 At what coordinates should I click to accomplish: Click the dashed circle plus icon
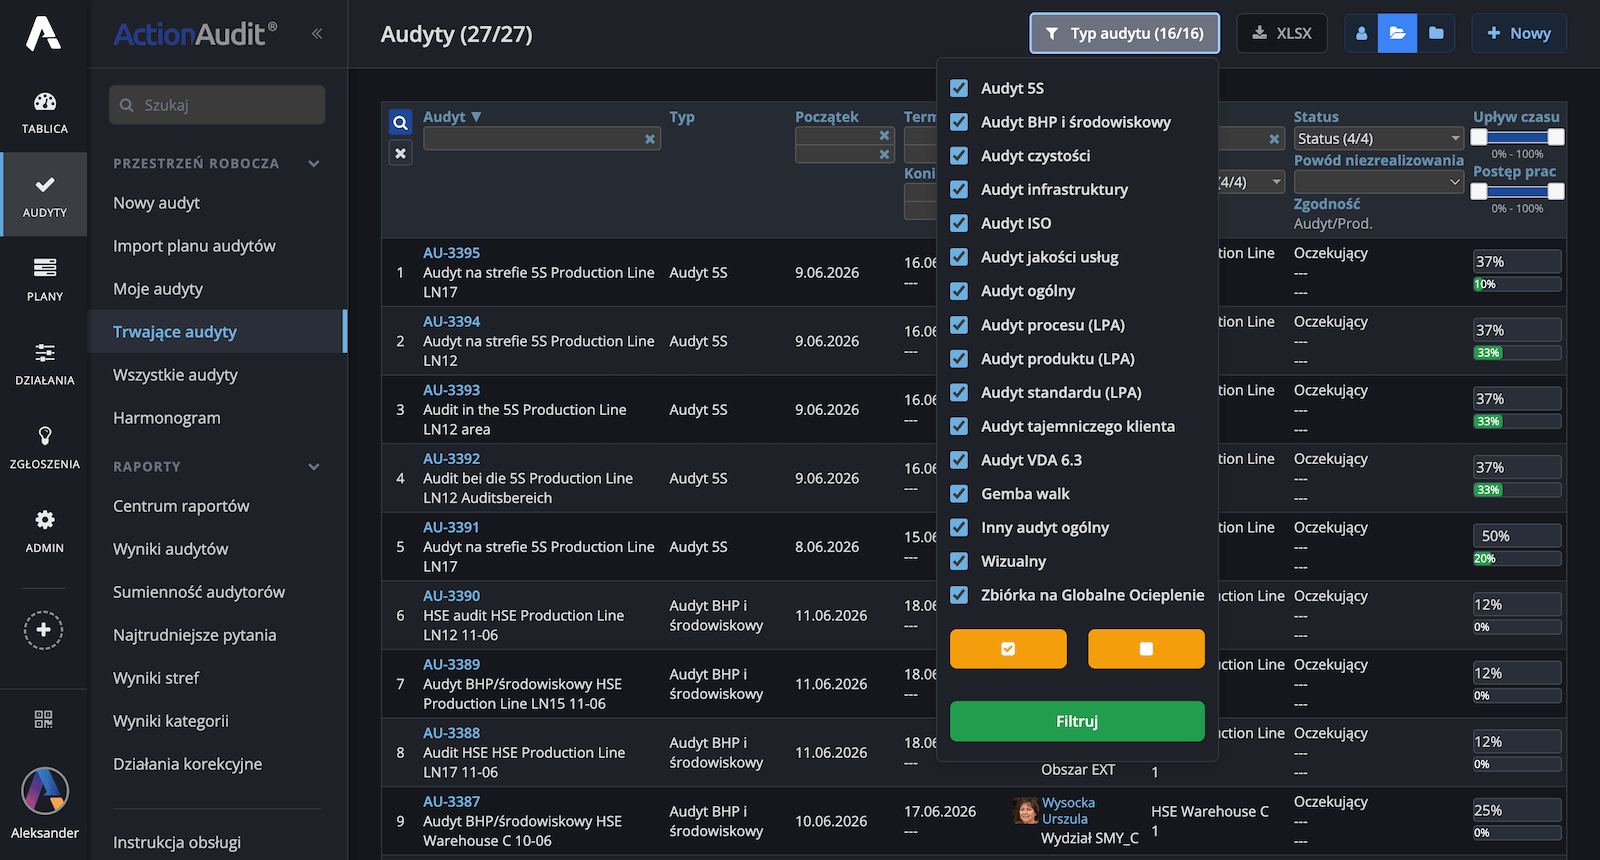pos(43,630)
